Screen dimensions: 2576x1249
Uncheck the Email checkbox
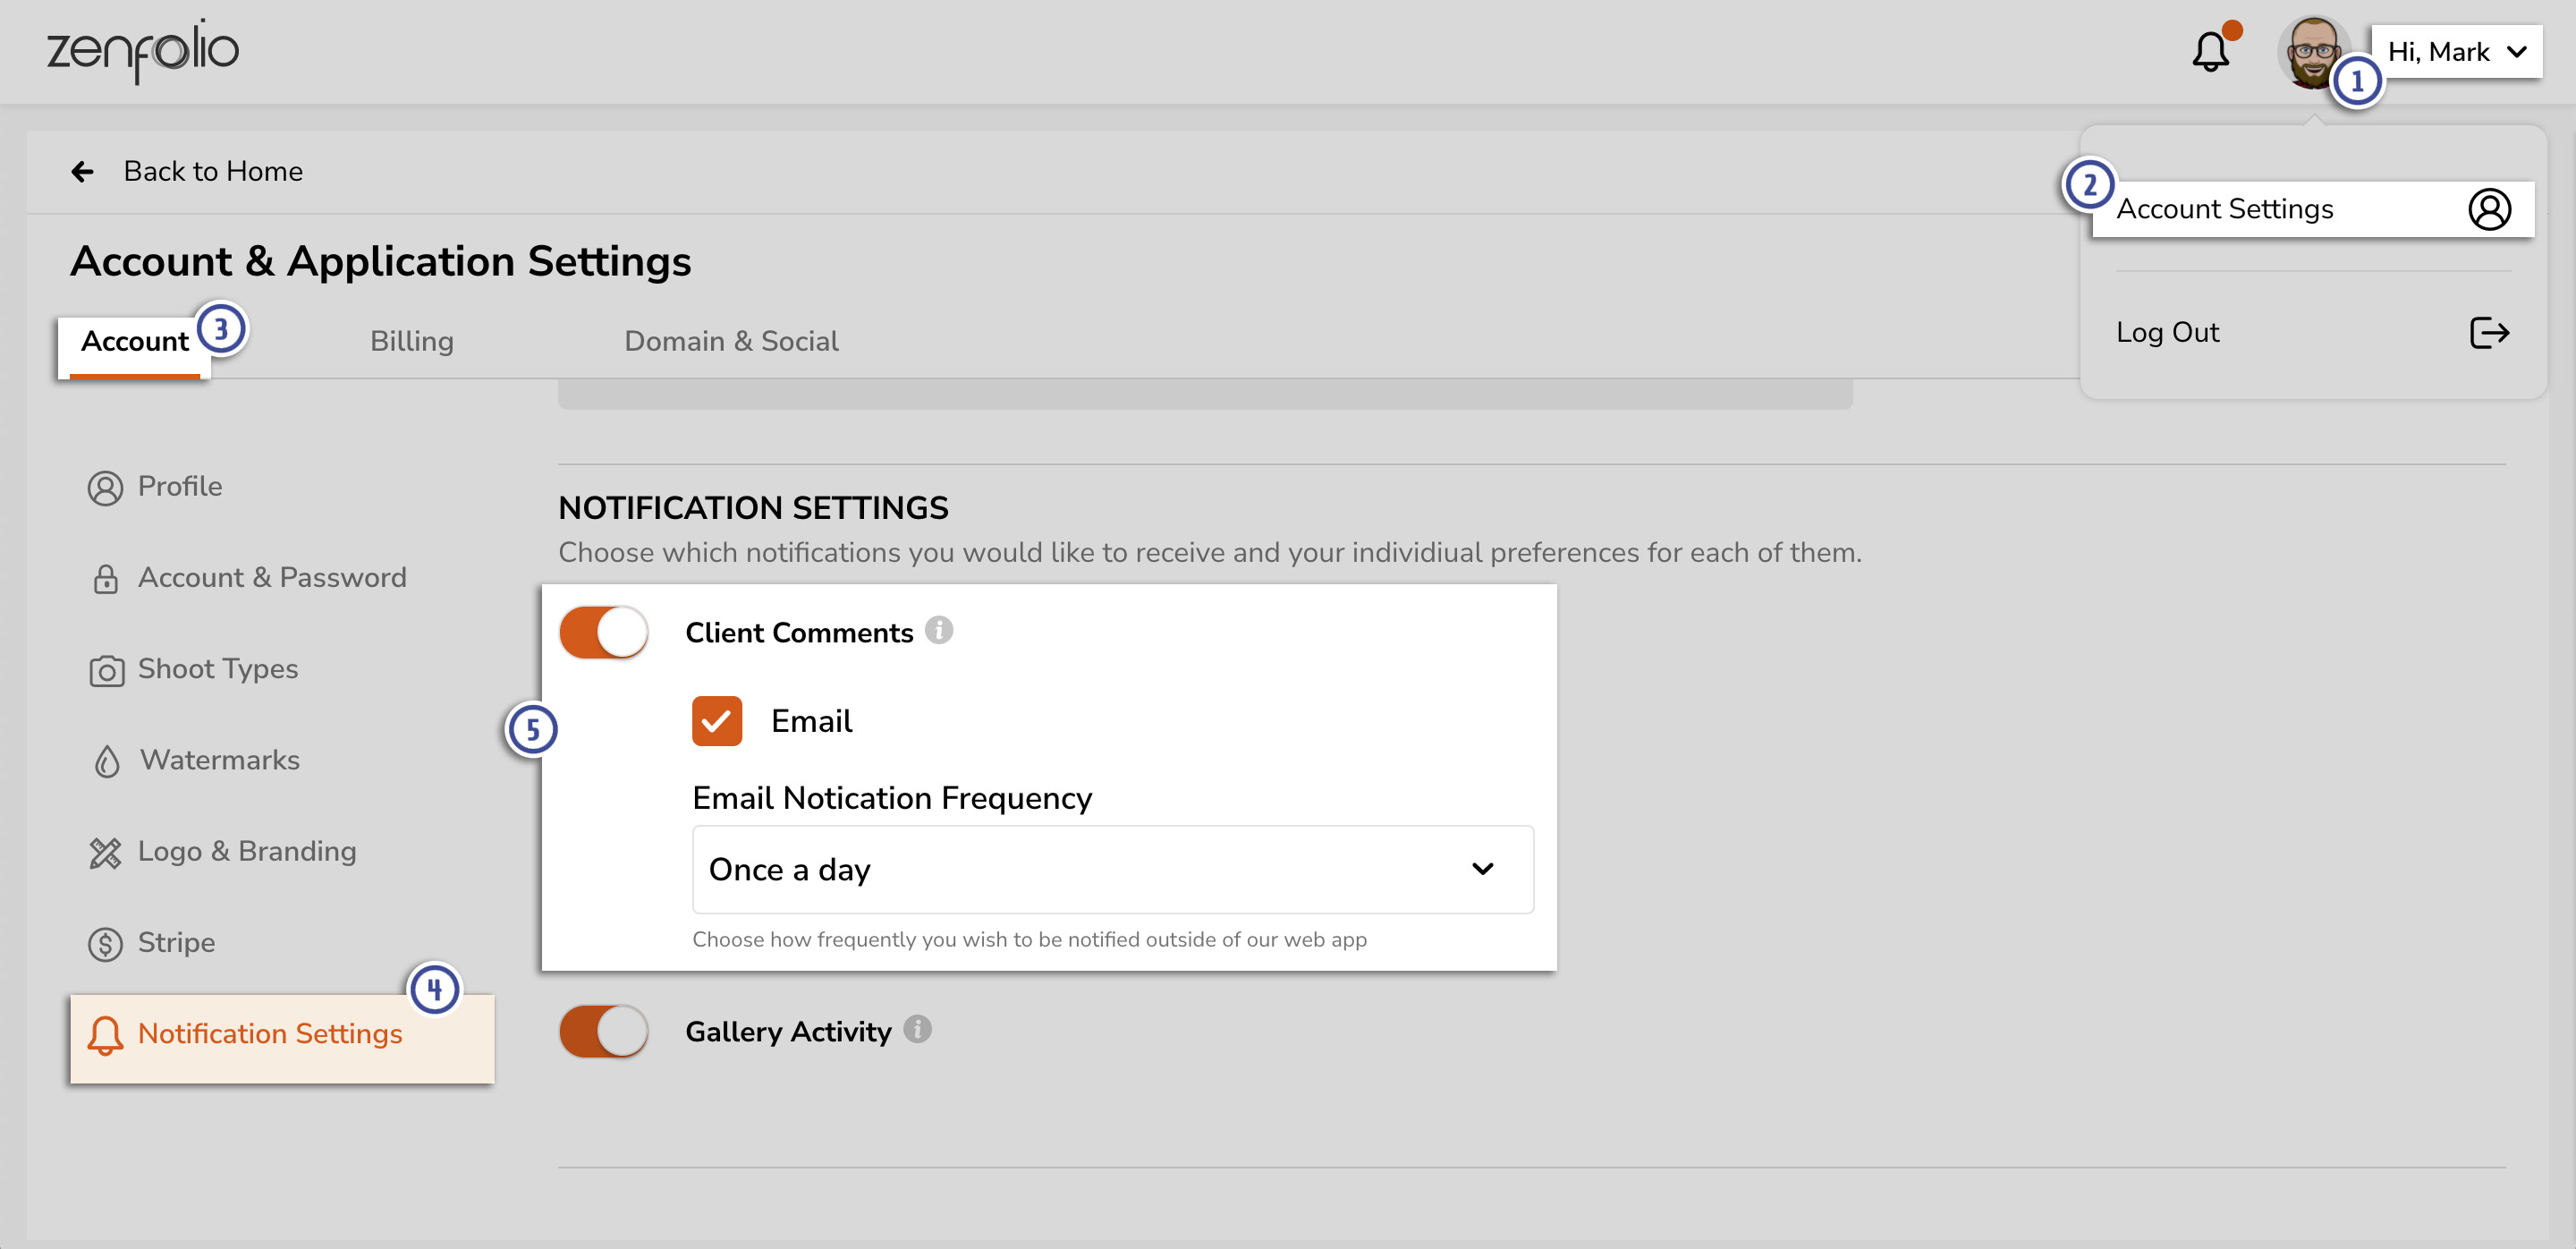pyautogui.click(x=717, y=721)
